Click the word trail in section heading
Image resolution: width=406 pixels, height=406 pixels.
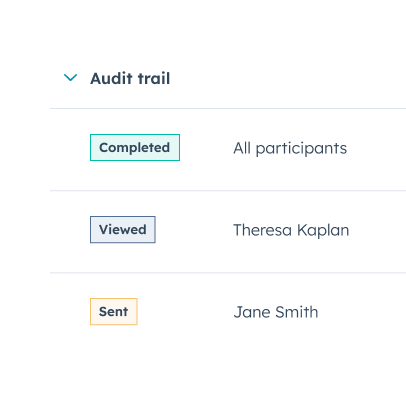154,79
